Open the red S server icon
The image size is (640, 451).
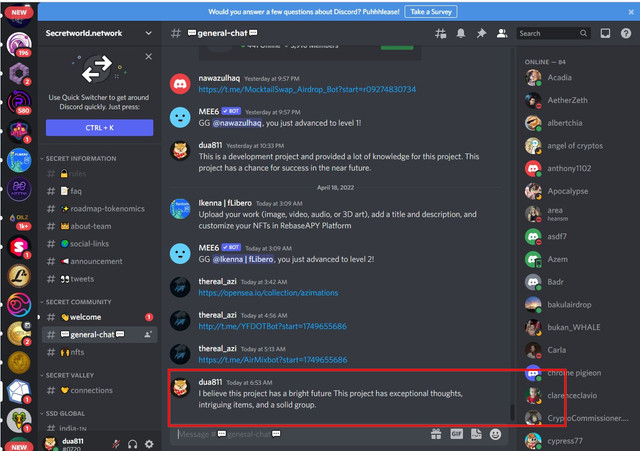(19, 247)
